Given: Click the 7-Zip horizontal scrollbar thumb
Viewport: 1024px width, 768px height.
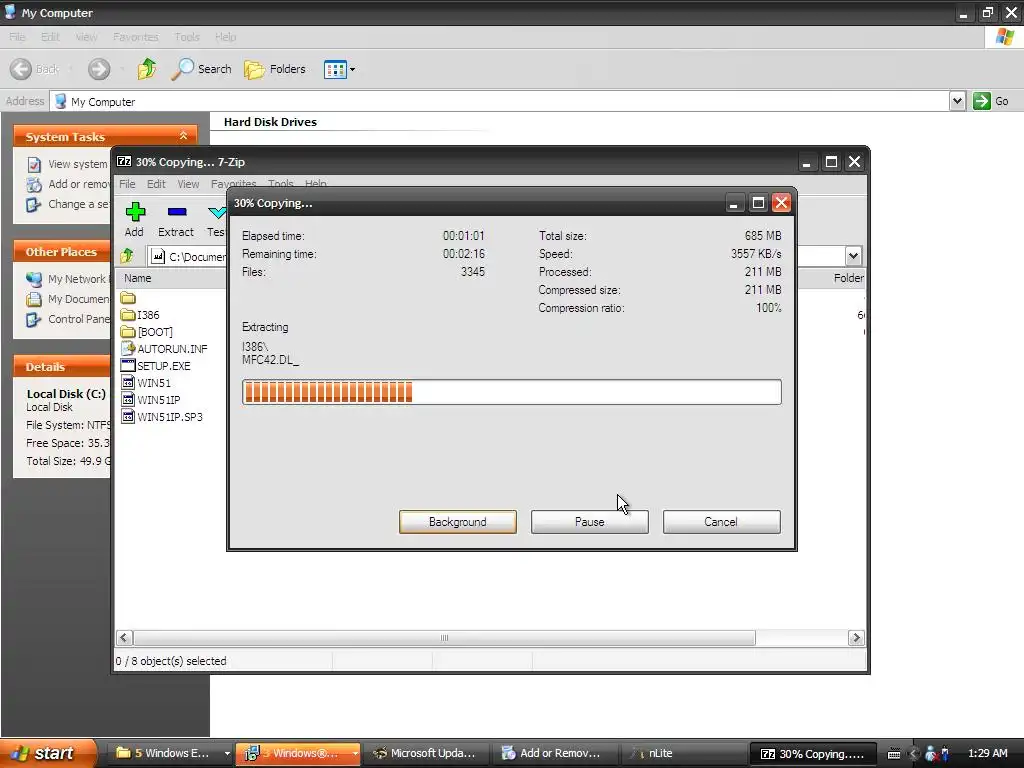Looking at the screenshot, I should tap(444, 638).
